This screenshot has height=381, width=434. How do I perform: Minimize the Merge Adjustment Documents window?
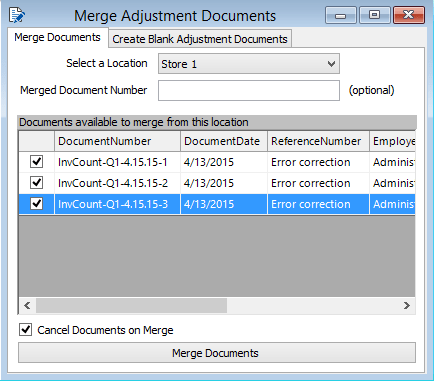pos(340,15)
